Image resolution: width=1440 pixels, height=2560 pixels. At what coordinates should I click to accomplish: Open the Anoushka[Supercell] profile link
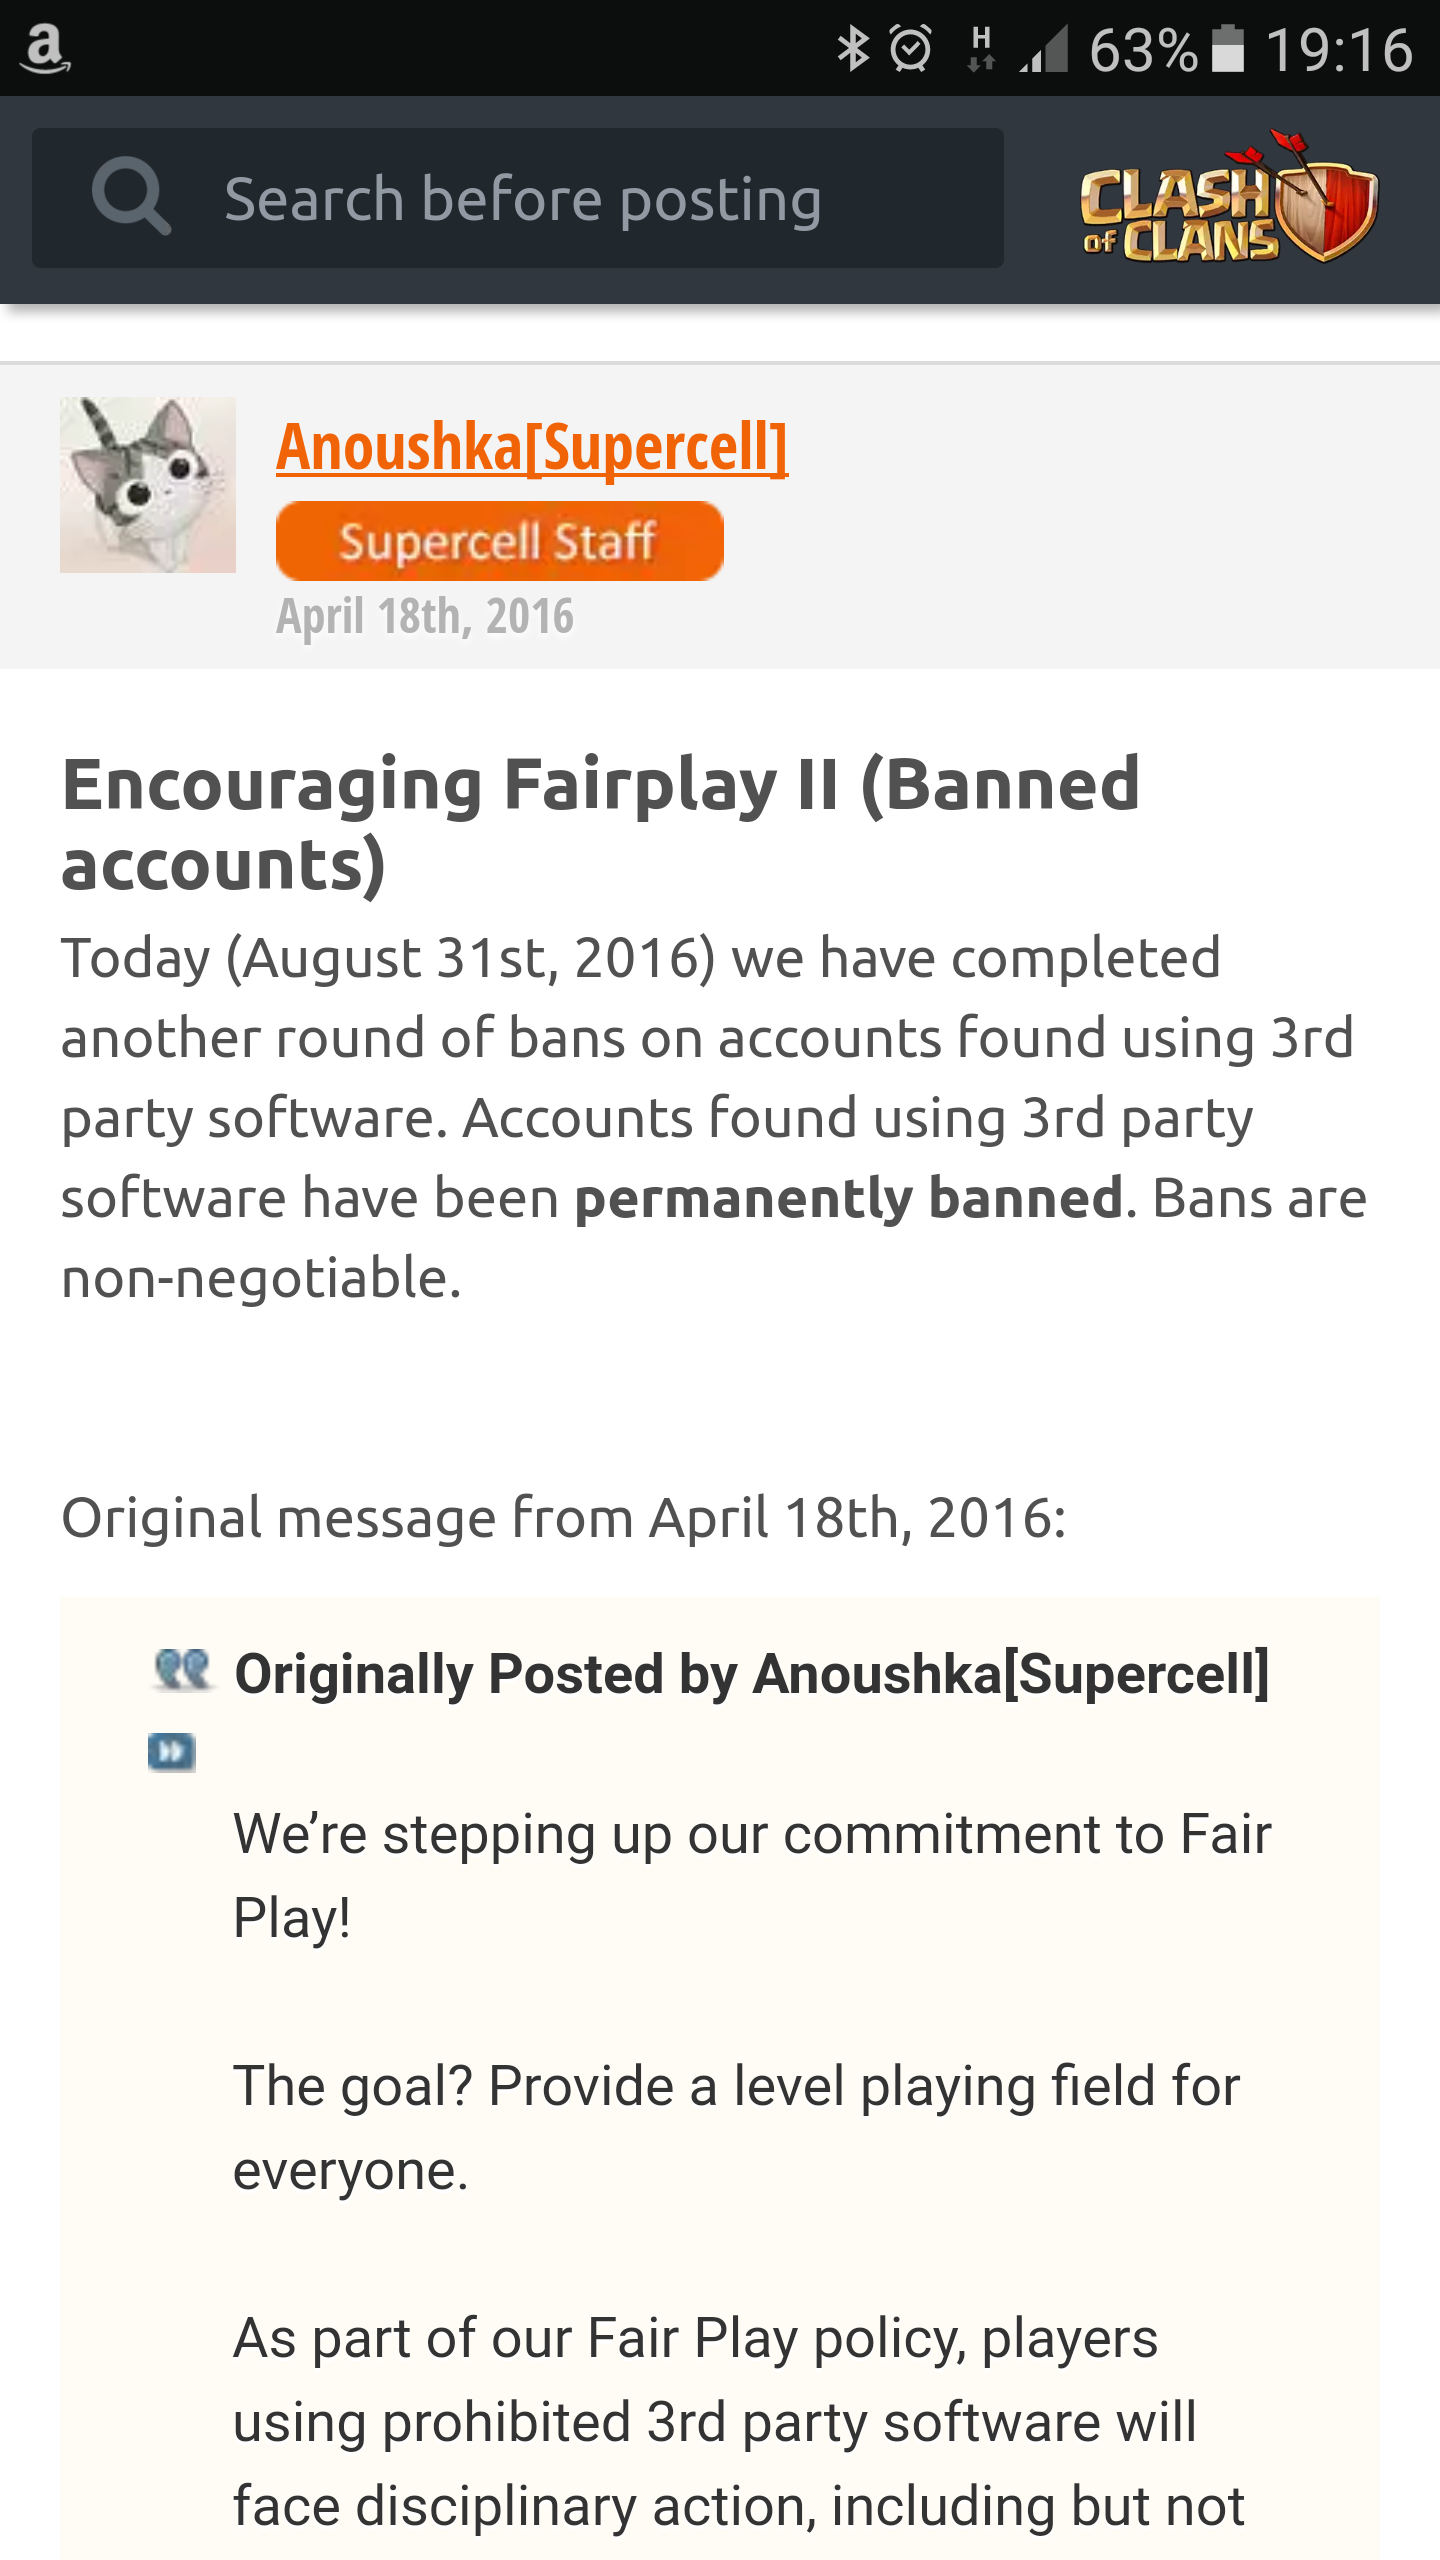[x=532, y=447]
